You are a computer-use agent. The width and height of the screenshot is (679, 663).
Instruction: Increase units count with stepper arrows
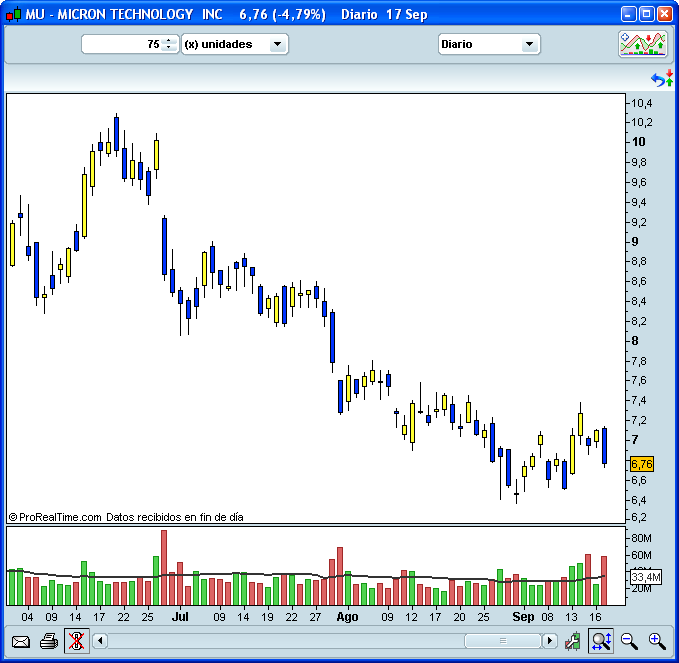pos(168,41)
